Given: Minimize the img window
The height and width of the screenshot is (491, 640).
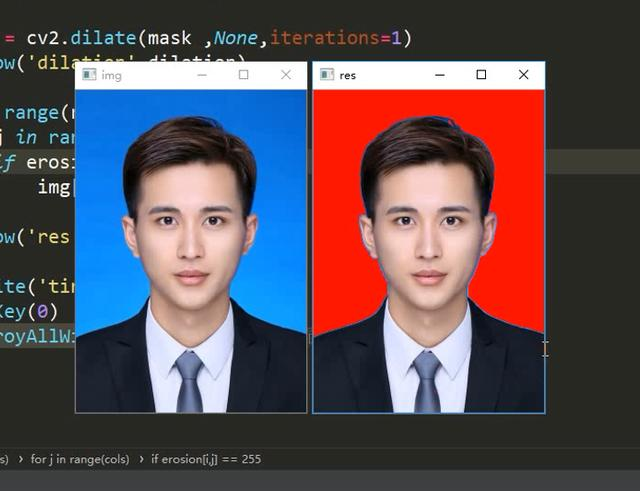Looking at the screenshot, I should pyautogui.click(x=202, y=75).
